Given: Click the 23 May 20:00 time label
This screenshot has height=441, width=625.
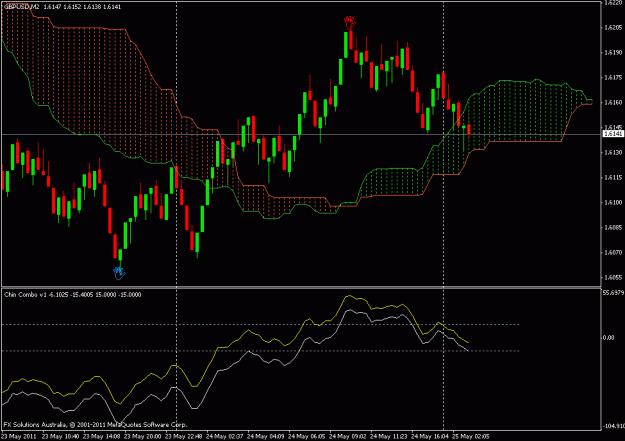Looking at the screenshot, I should 142,436.
